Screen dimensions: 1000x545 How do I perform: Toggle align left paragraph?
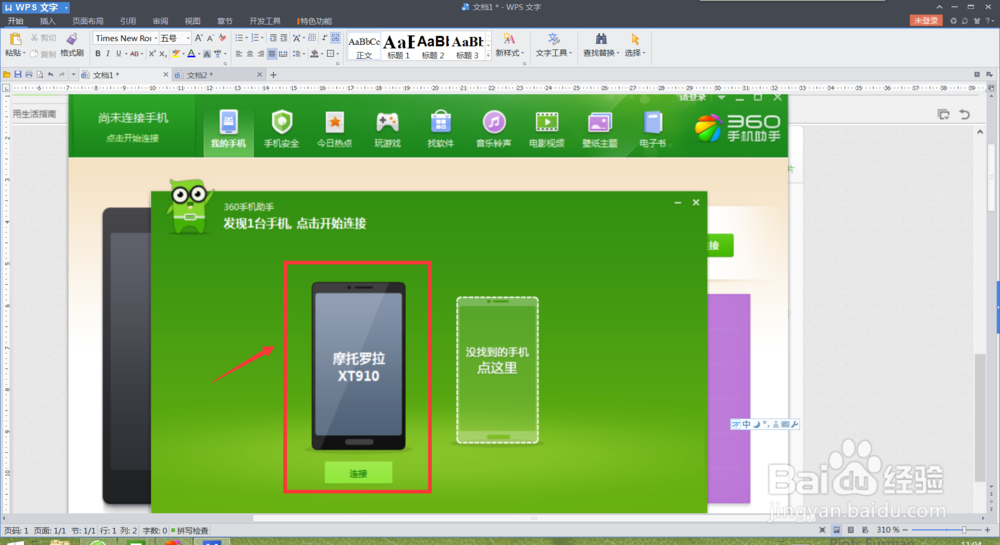pyautogui.click(x=239, y=54)
